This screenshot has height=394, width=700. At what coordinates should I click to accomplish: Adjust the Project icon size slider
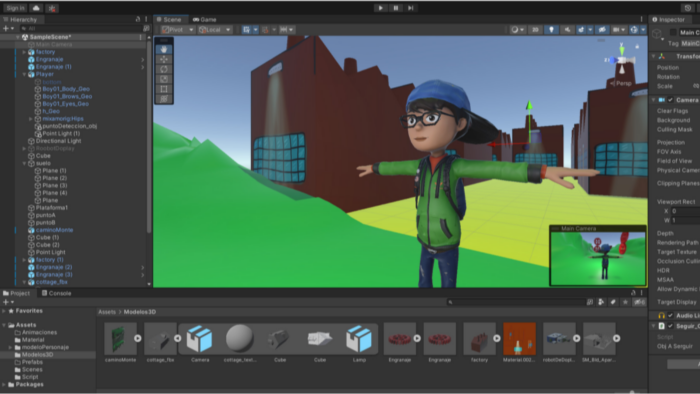pyautogui.click(x=632, y=392)
